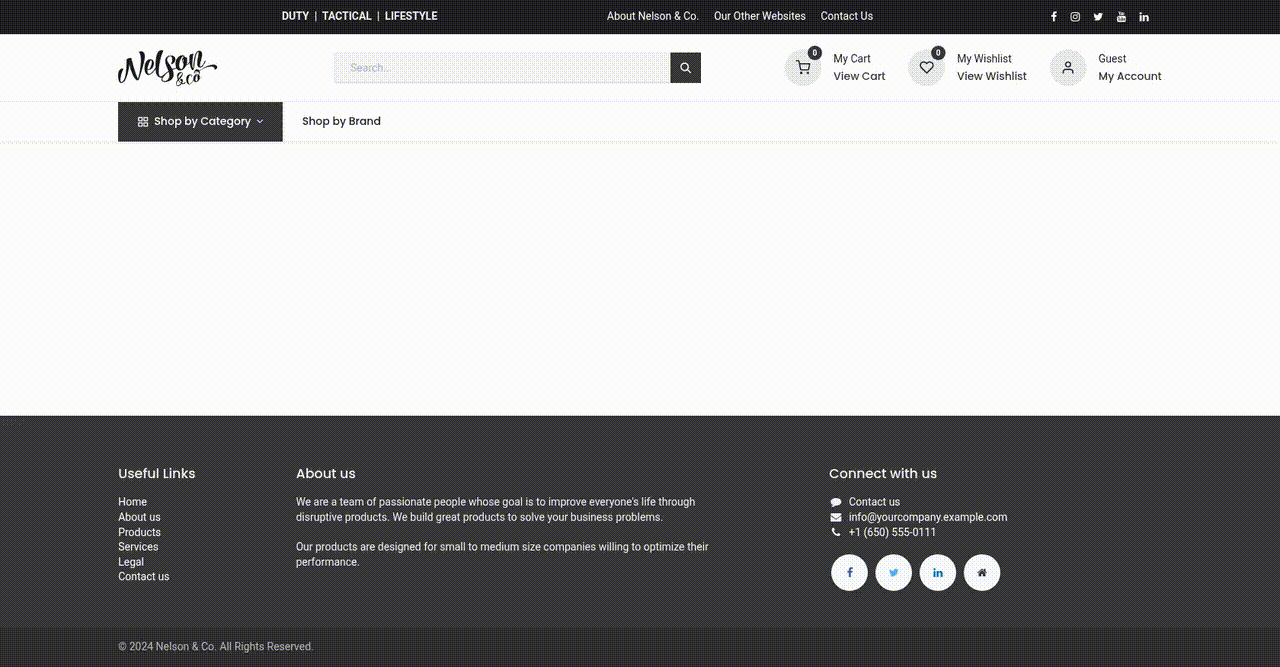The image size is (1280, 667).
Task: Click phone number +1 (650) 555-0111
Action: (892, 532)
